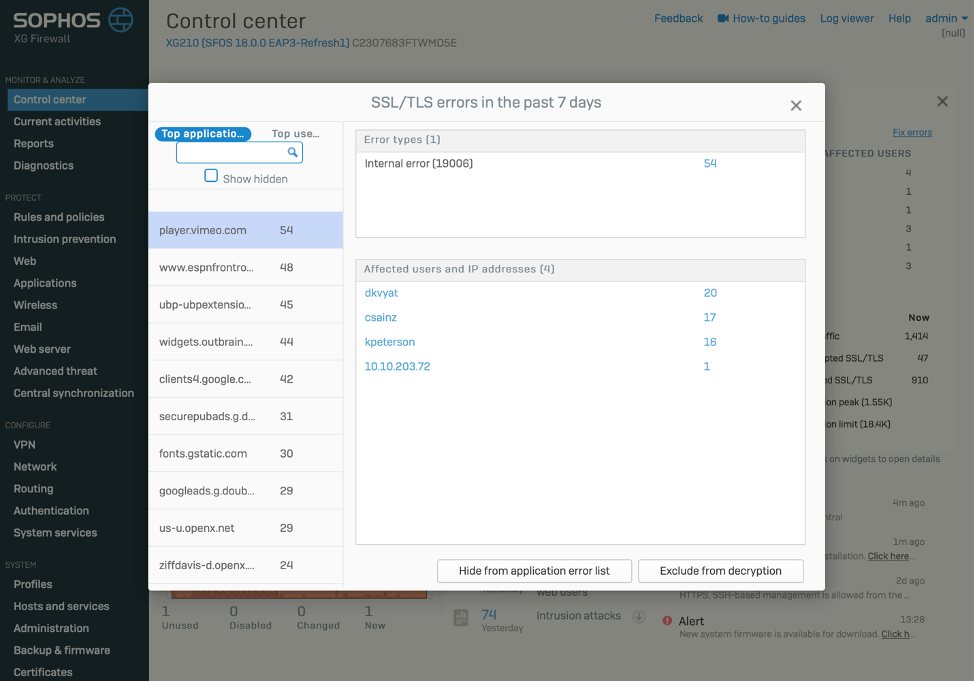
Task: Click the How-to guides video icon
Action: (x=722, y=19)
